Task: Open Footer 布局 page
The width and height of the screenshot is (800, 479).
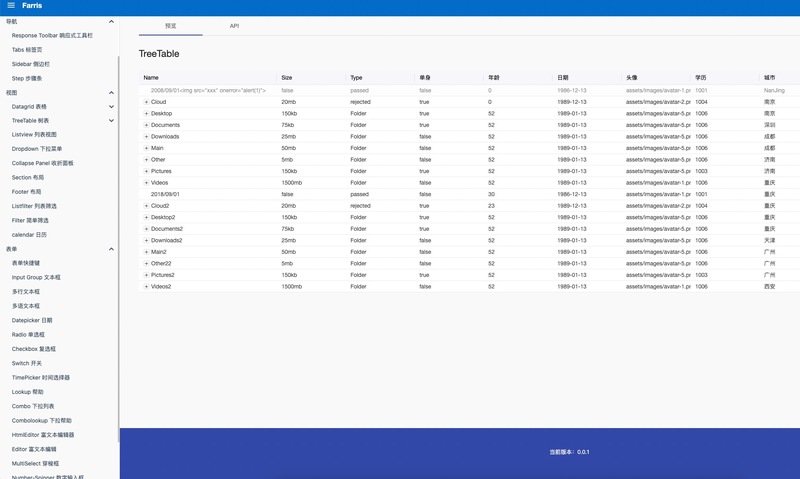Action: pyautogui.click(x=26, y=192)
